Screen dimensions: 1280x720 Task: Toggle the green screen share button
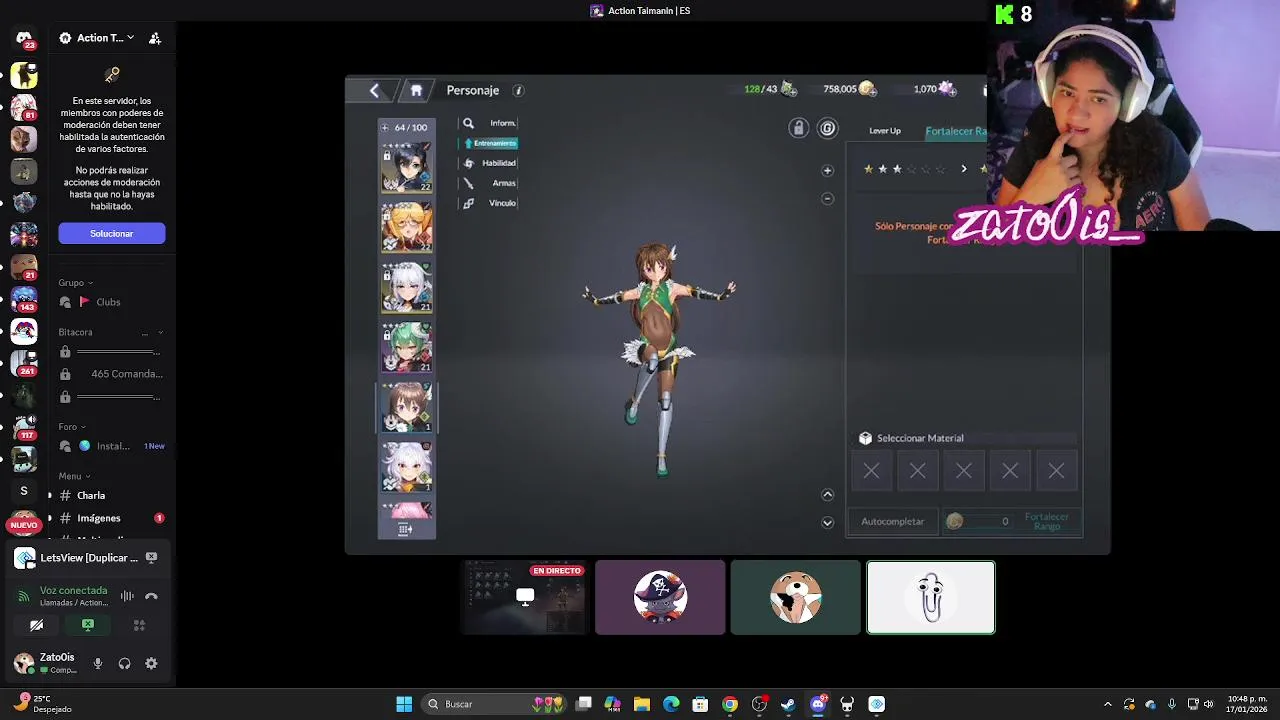pyautogui.click(x=88, y=625)
